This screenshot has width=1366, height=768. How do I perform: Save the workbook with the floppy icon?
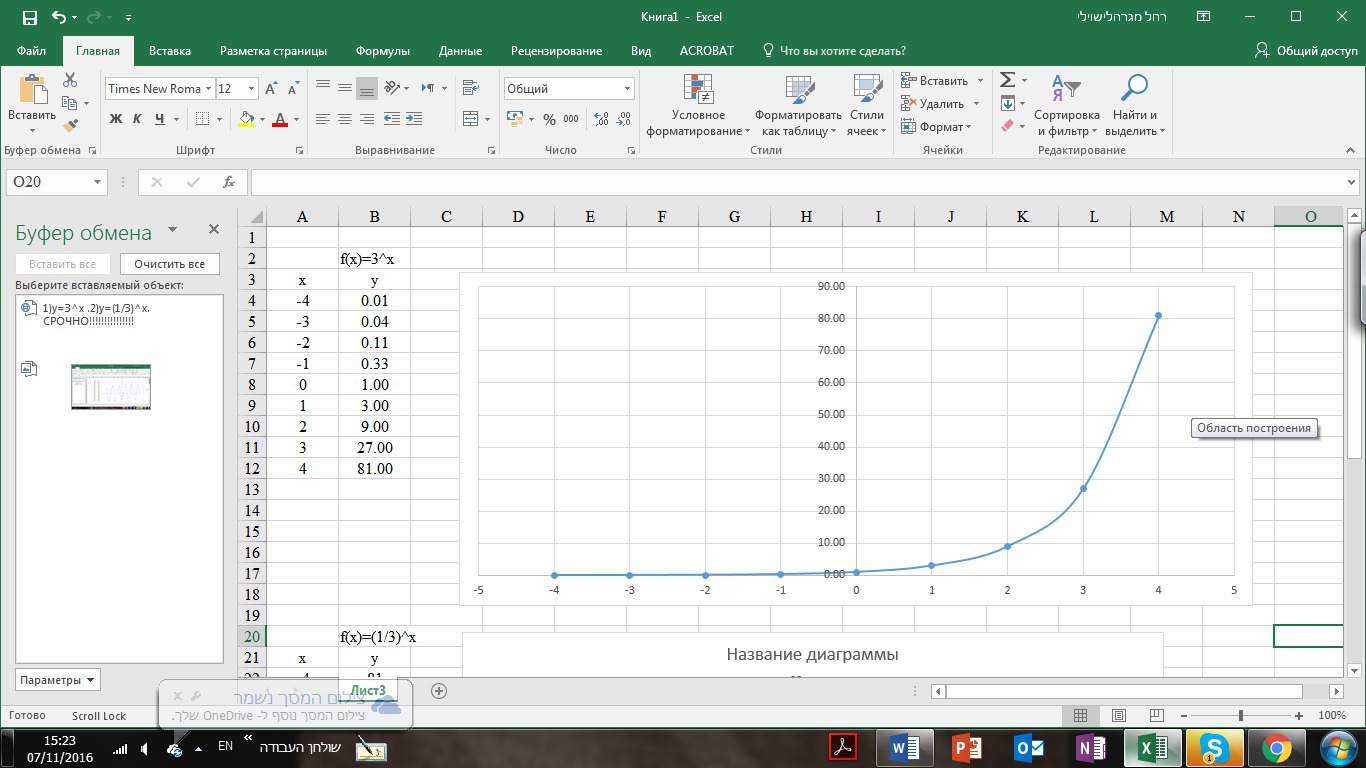click(29, 17)
